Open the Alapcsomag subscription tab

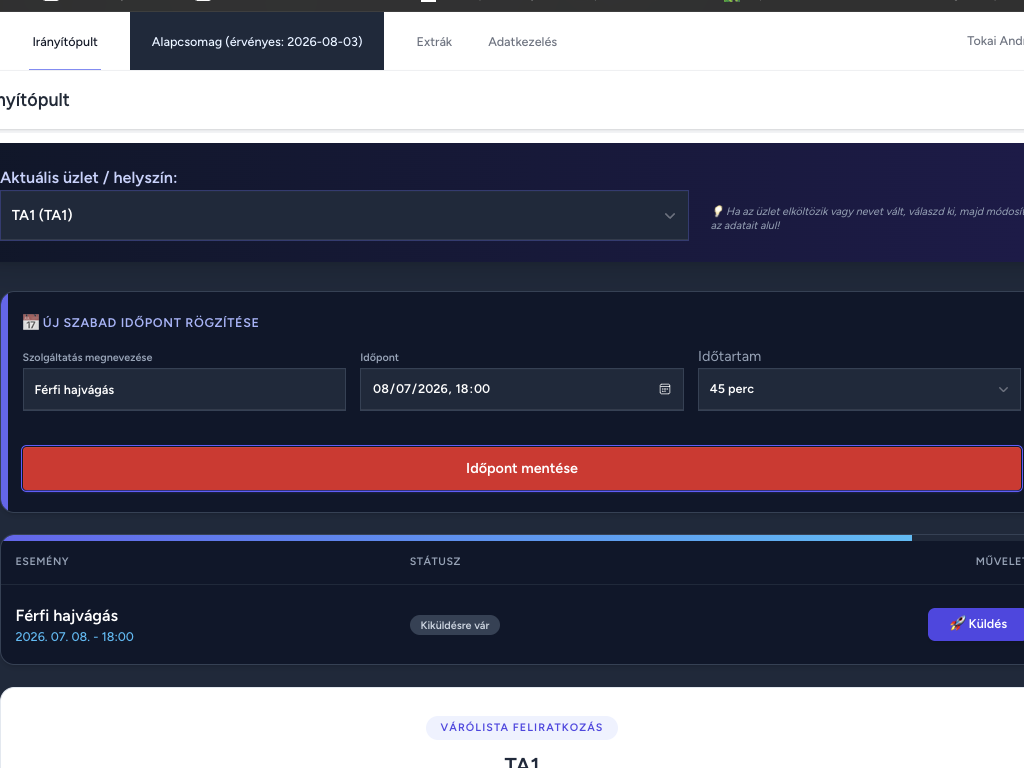(x=257, y=42)
